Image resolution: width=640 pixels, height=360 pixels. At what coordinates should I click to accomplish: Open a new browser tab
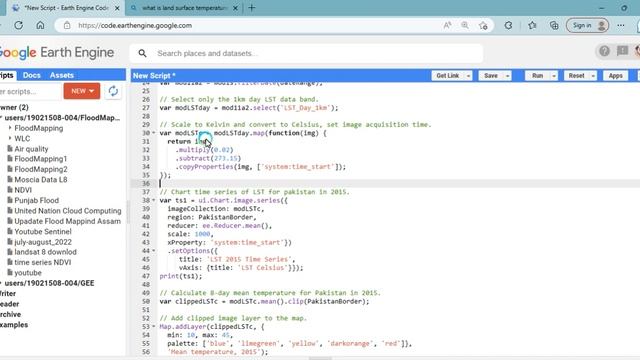point(252,8)
